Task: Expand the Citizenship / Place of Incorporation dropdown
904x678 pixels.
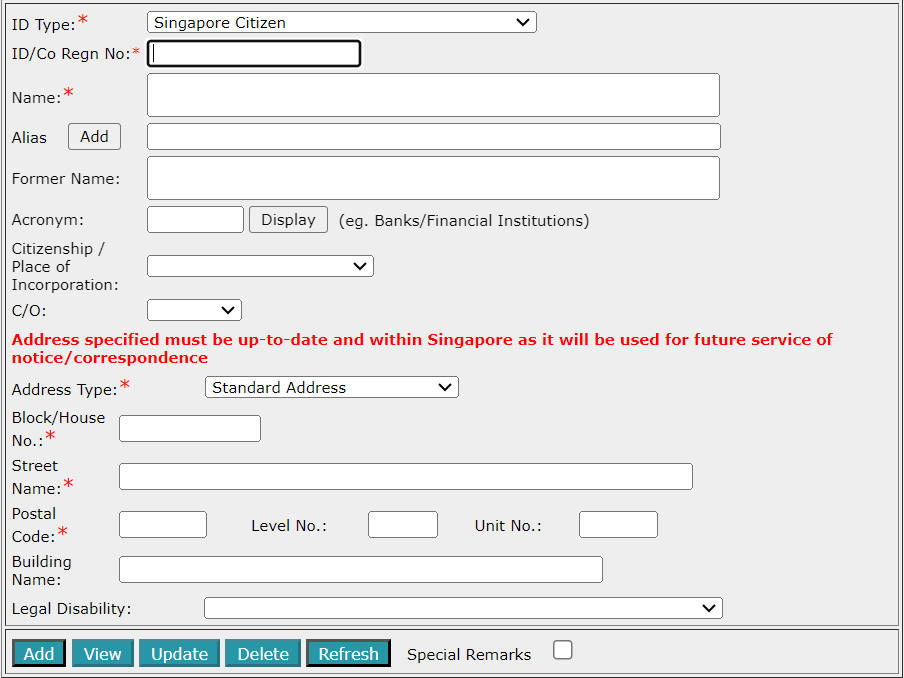Action: click(260, 266)
